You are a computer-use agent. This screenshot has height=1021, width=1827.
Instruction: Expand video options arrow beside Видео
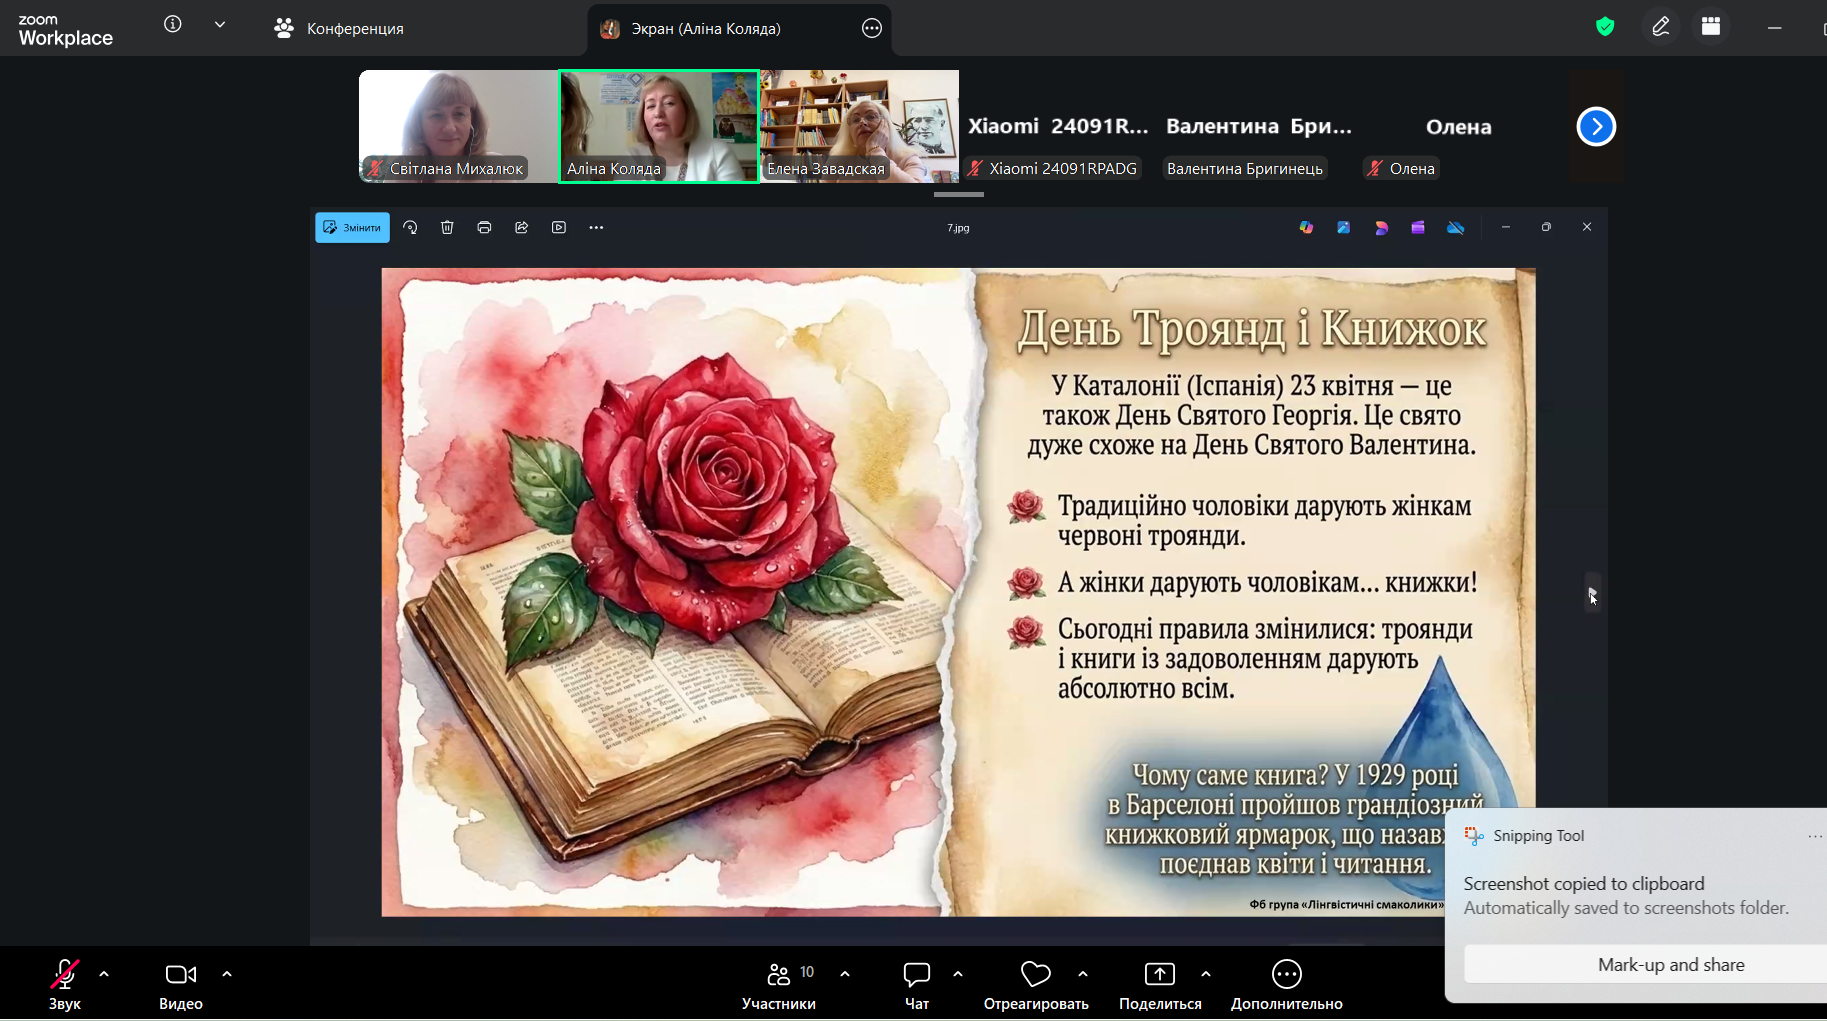tap(227, 973)
